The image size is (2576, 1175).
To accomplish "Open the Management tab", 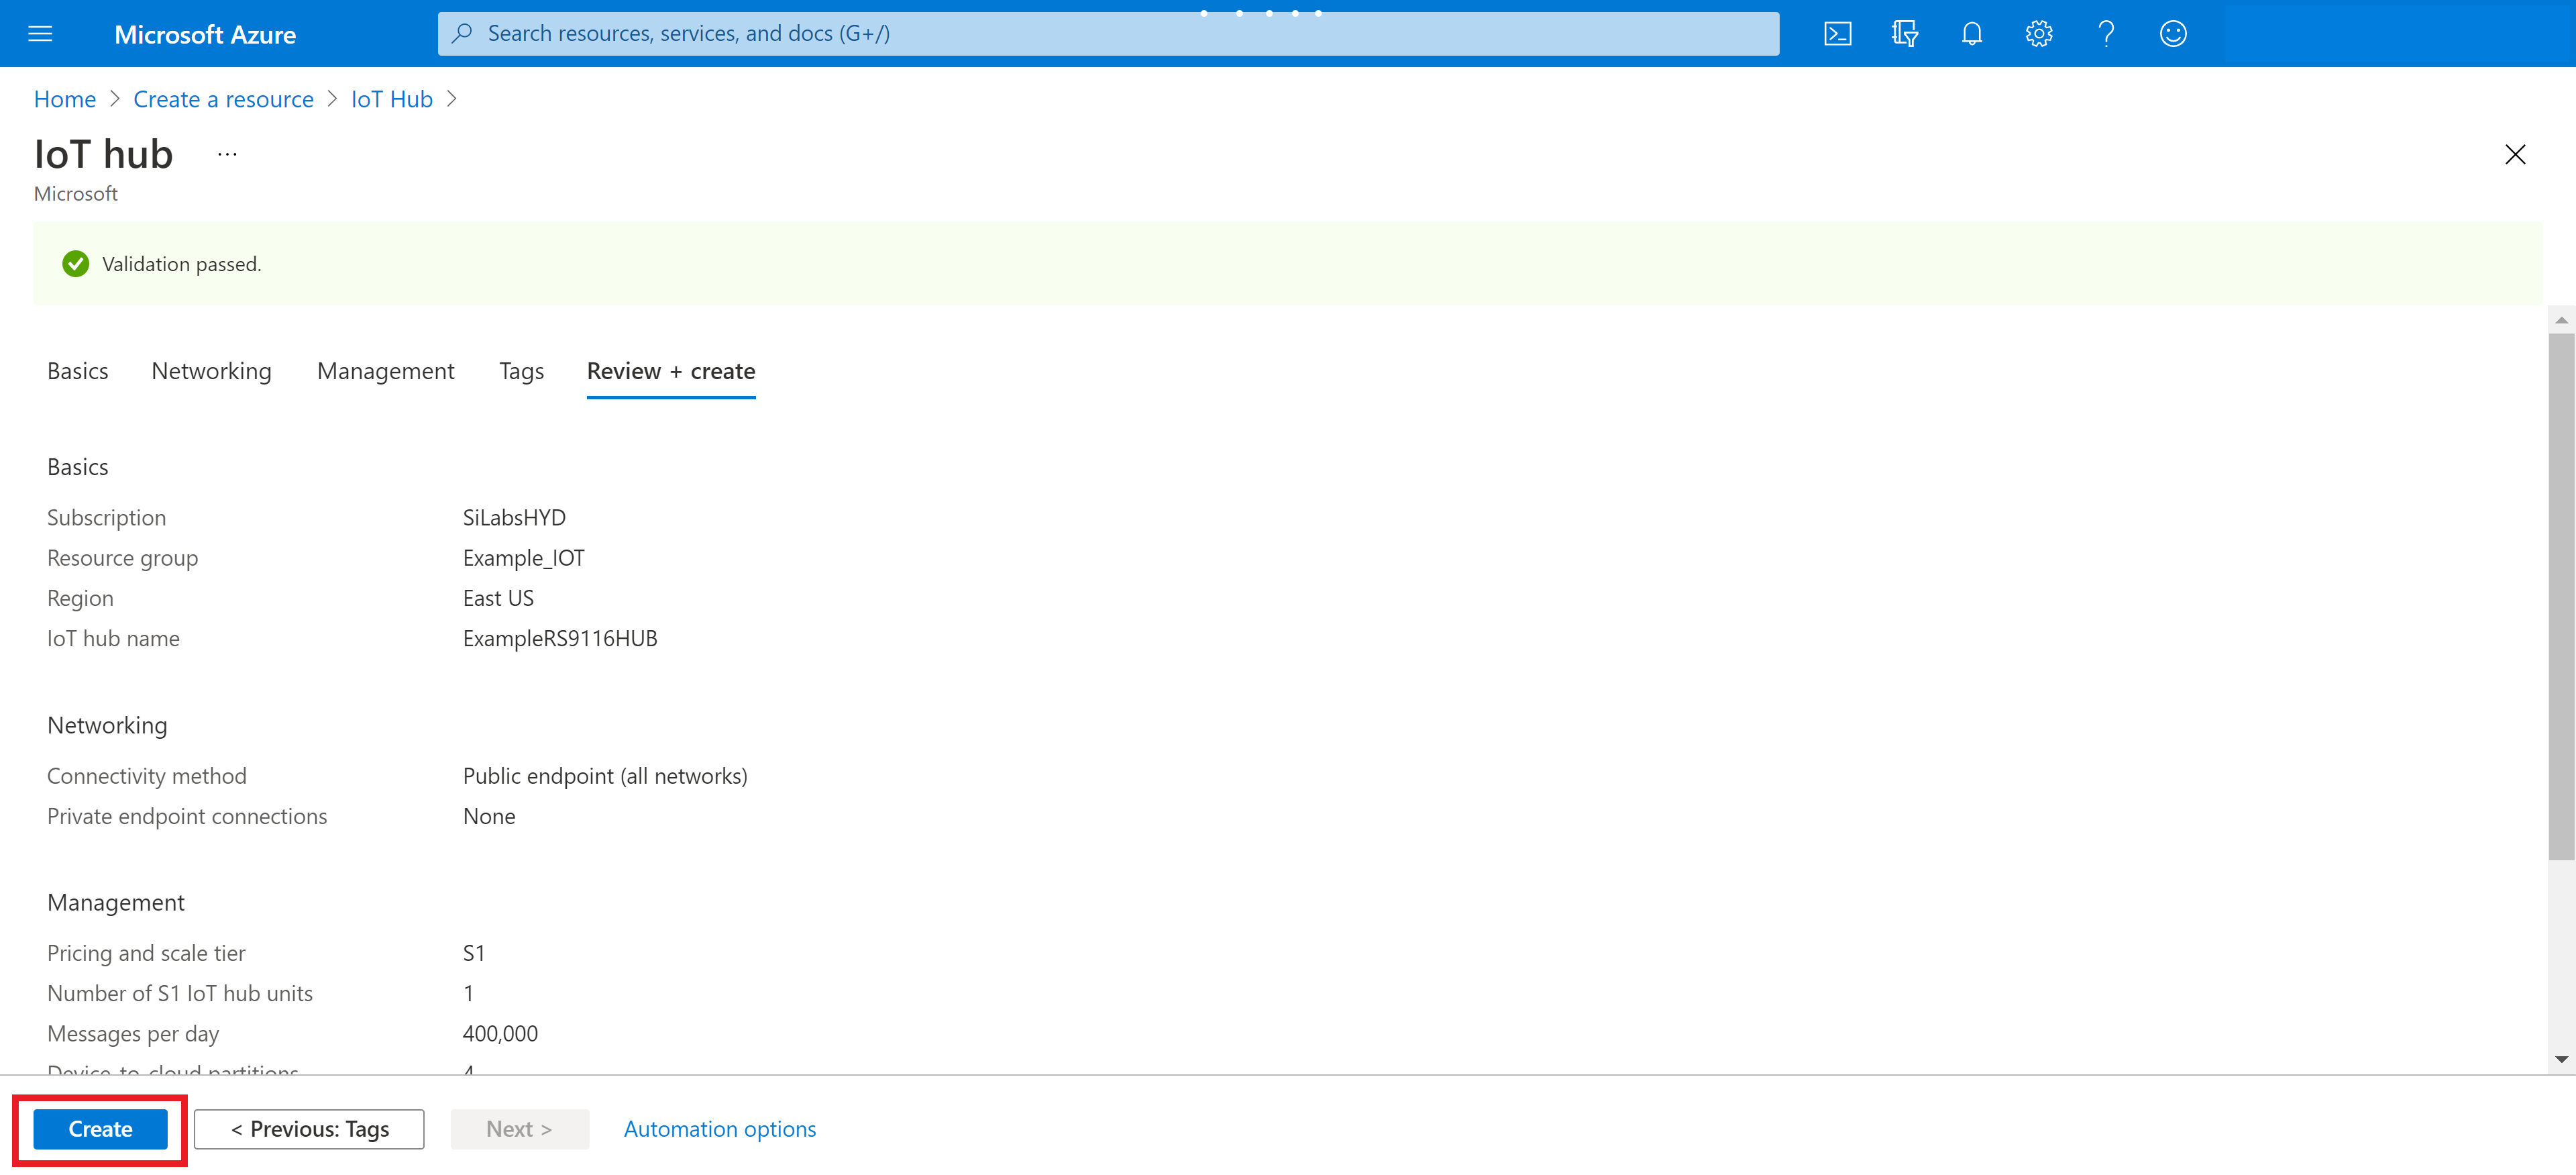I will (x=385, y=371).
